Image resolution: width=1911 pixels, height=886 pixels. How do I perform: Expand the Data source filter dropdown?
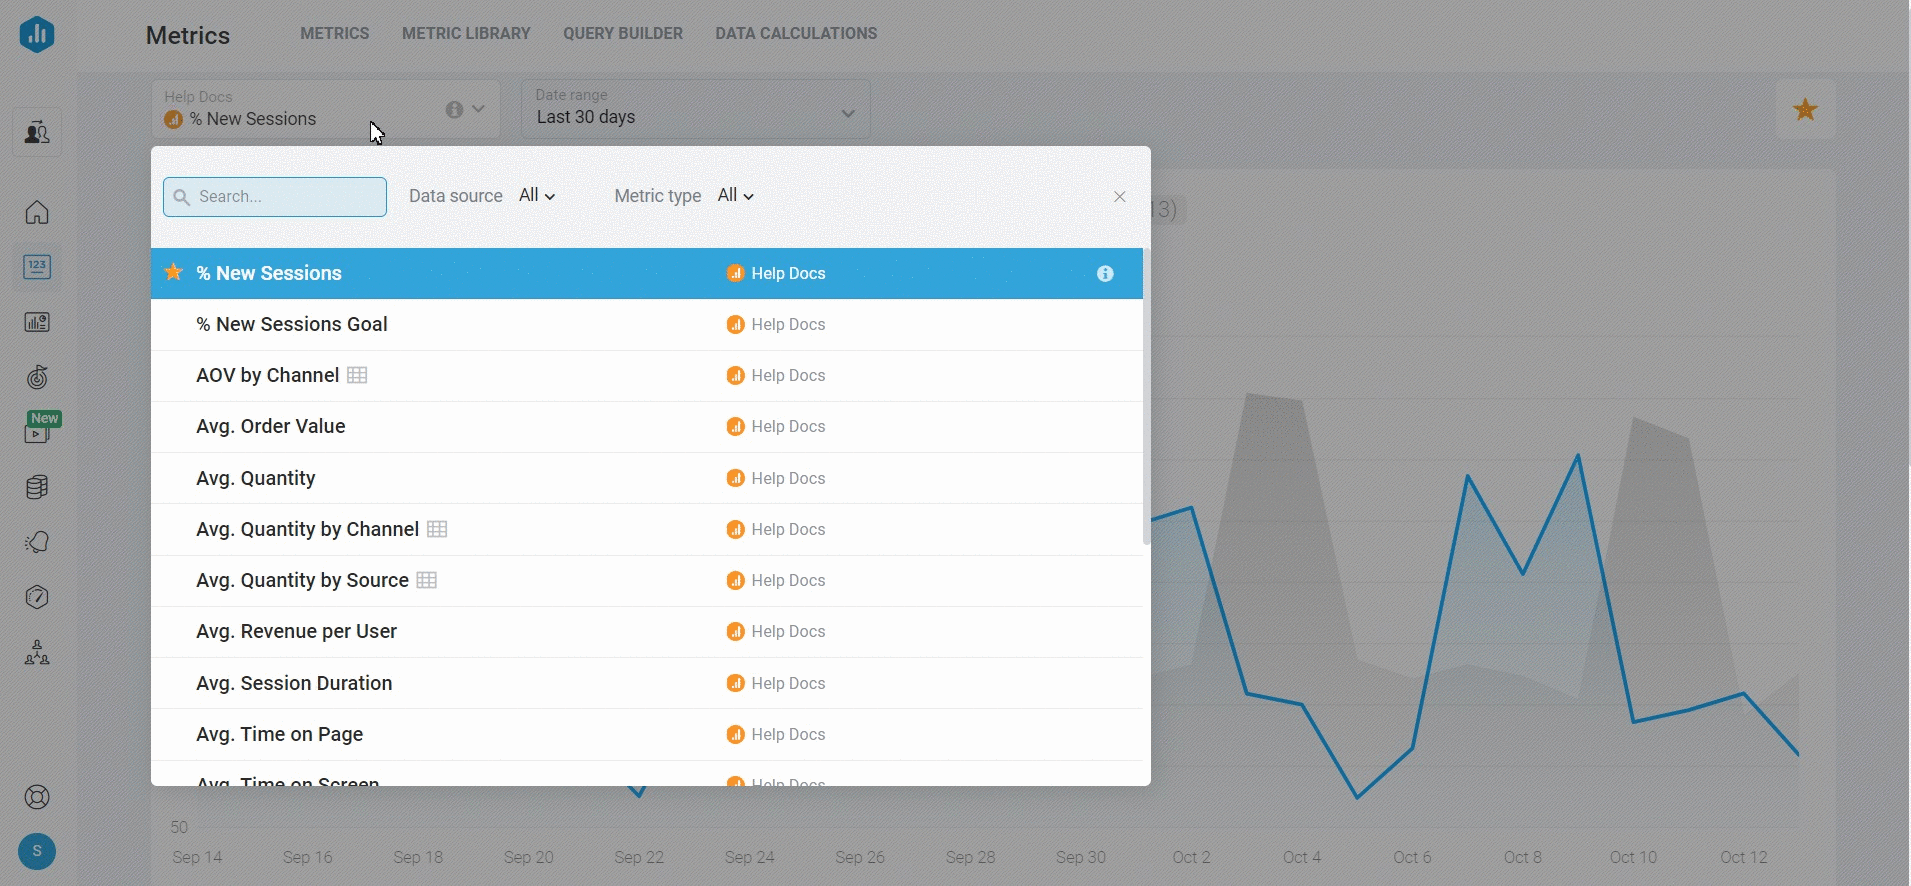click(x=537, y=196)
